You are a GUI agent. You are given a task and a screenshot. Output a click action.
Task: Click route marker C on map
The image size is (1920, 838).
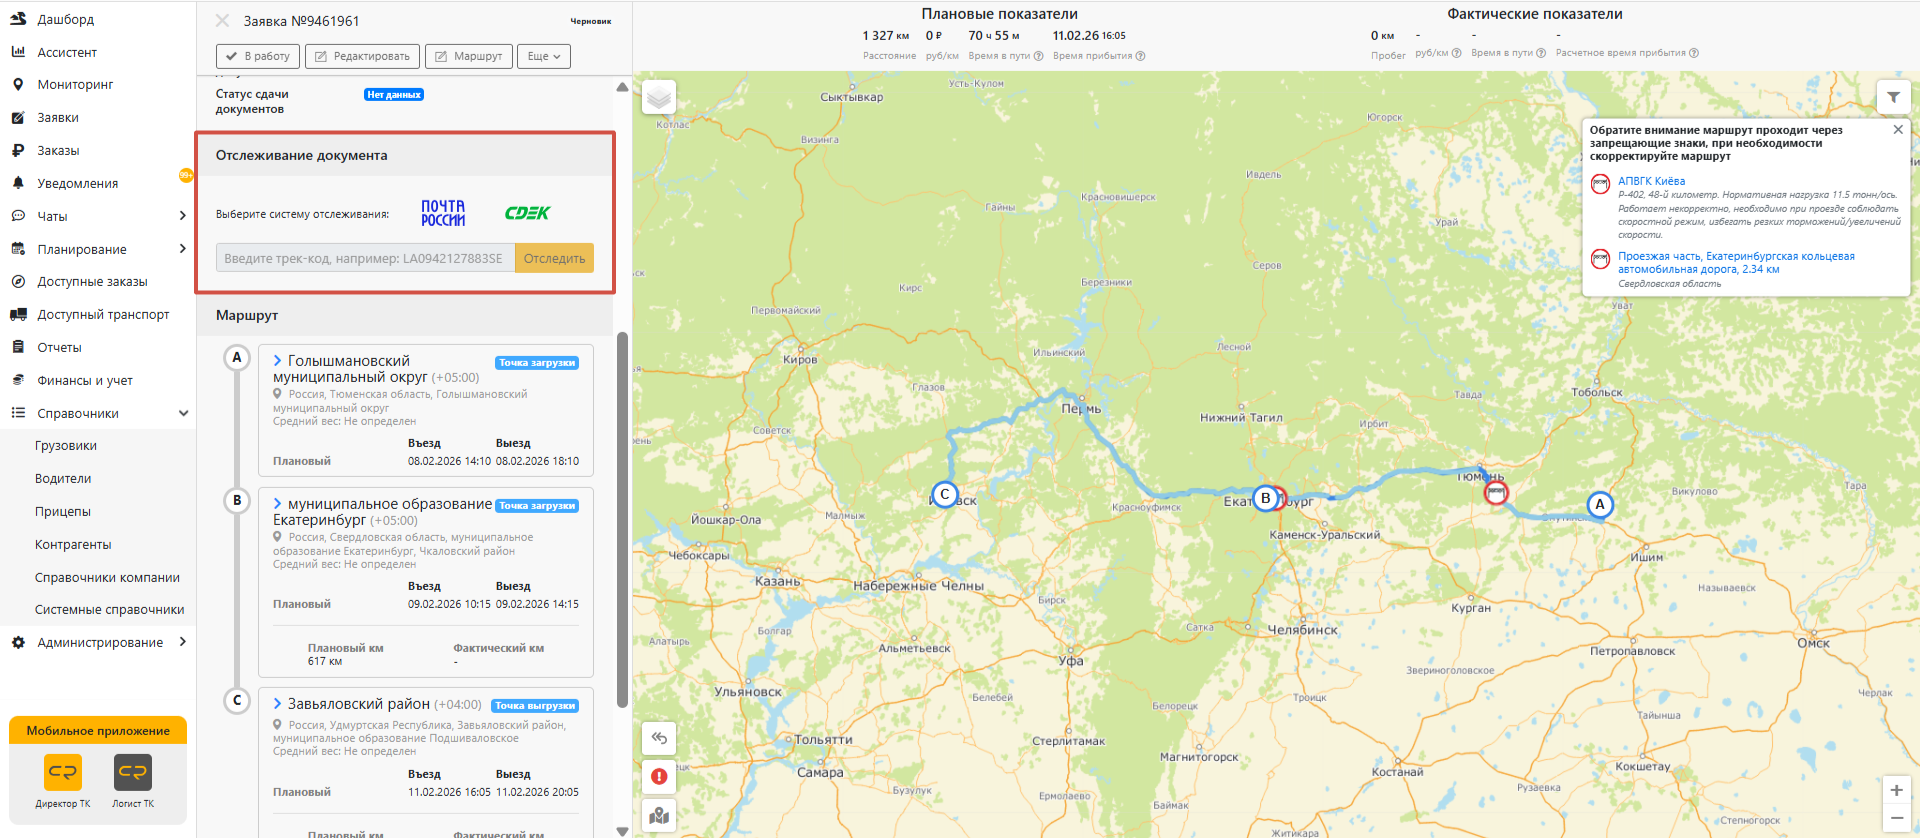pos(944,494)
